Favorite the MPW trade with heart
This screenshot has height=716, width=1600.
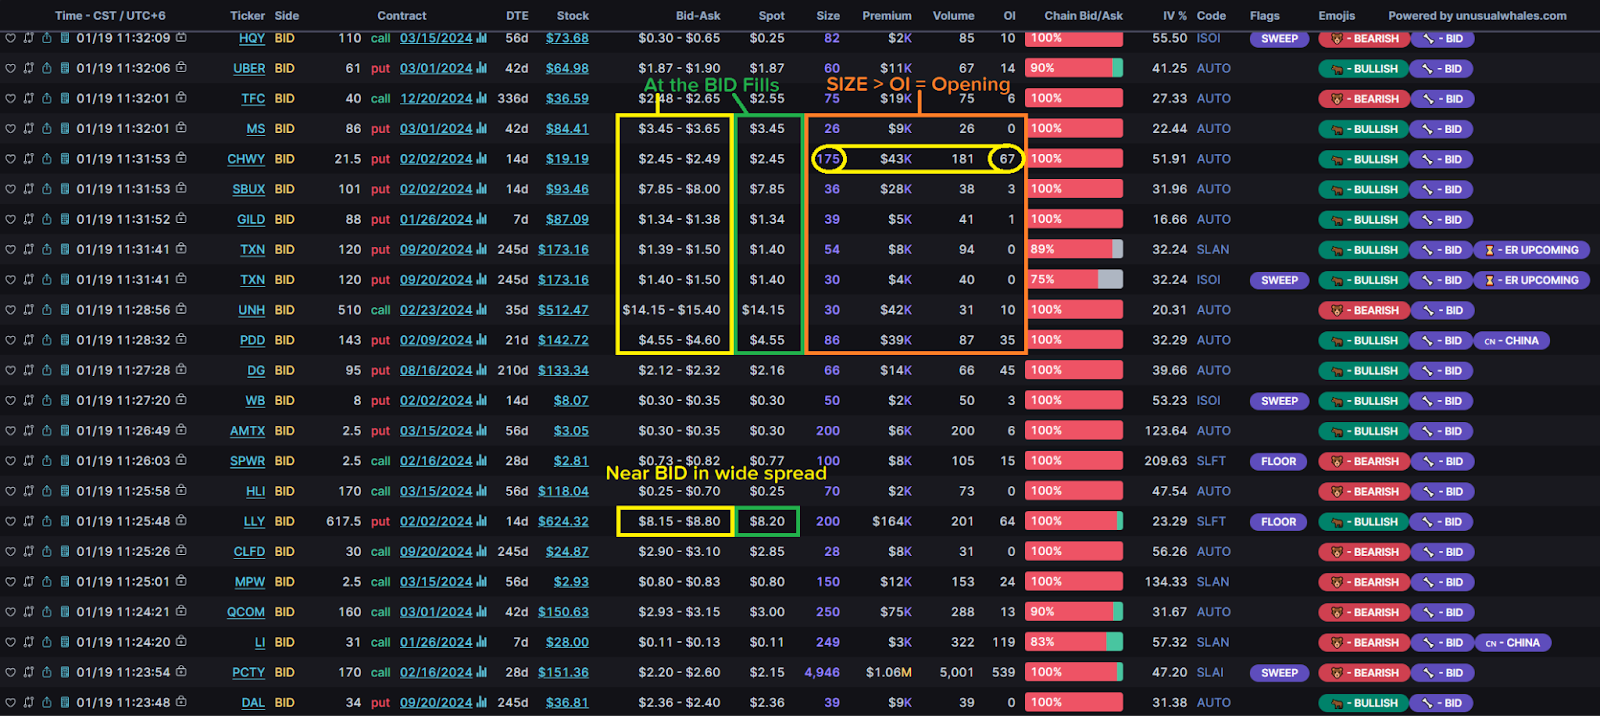click(x=10, y=581)
